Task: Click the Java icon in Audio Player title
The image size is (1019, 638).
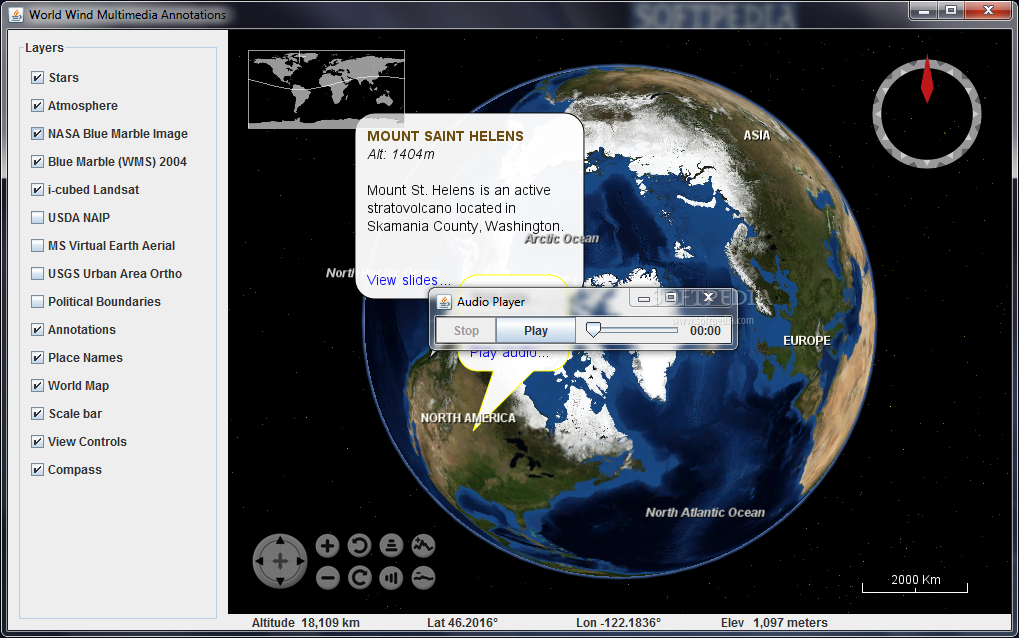Action: [445, 302]
